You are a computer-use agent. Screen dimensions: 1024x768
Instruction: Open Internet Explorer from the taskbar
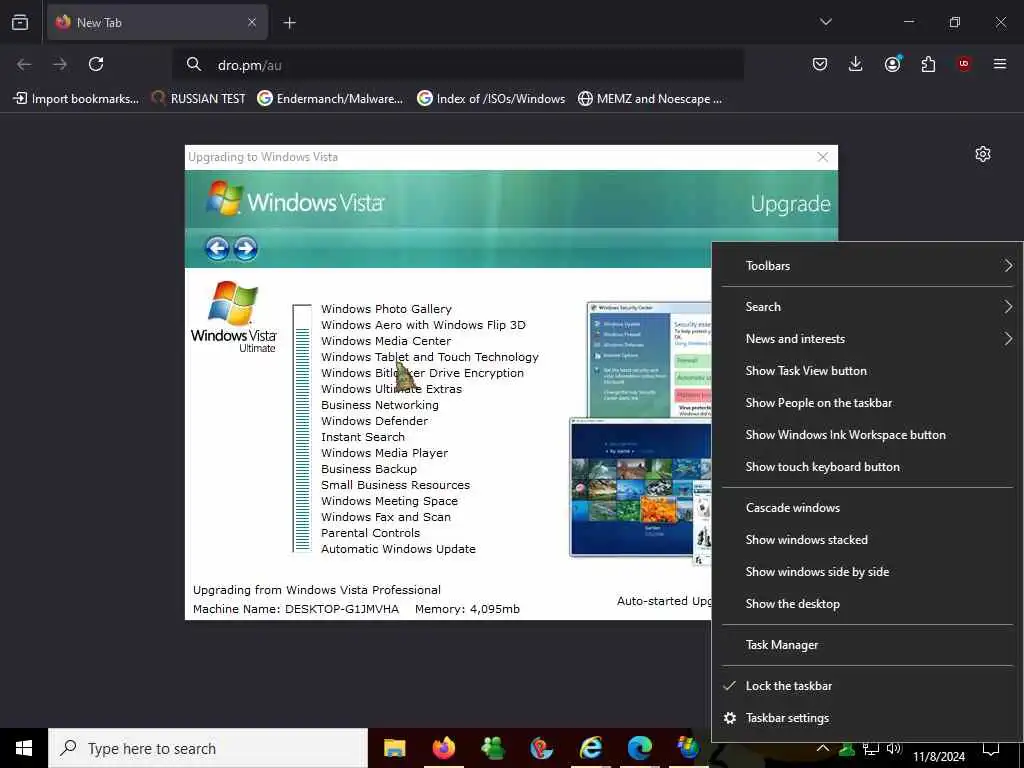[x=590, y=748]
